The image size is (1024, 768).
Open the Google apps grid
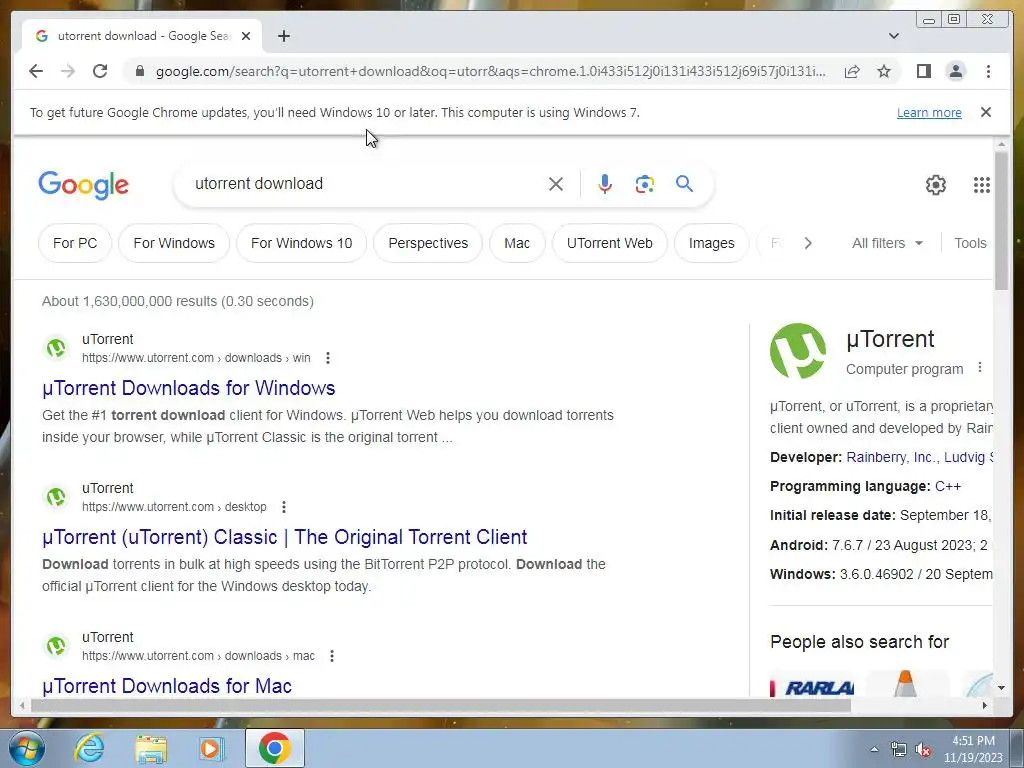pos(981,185)
